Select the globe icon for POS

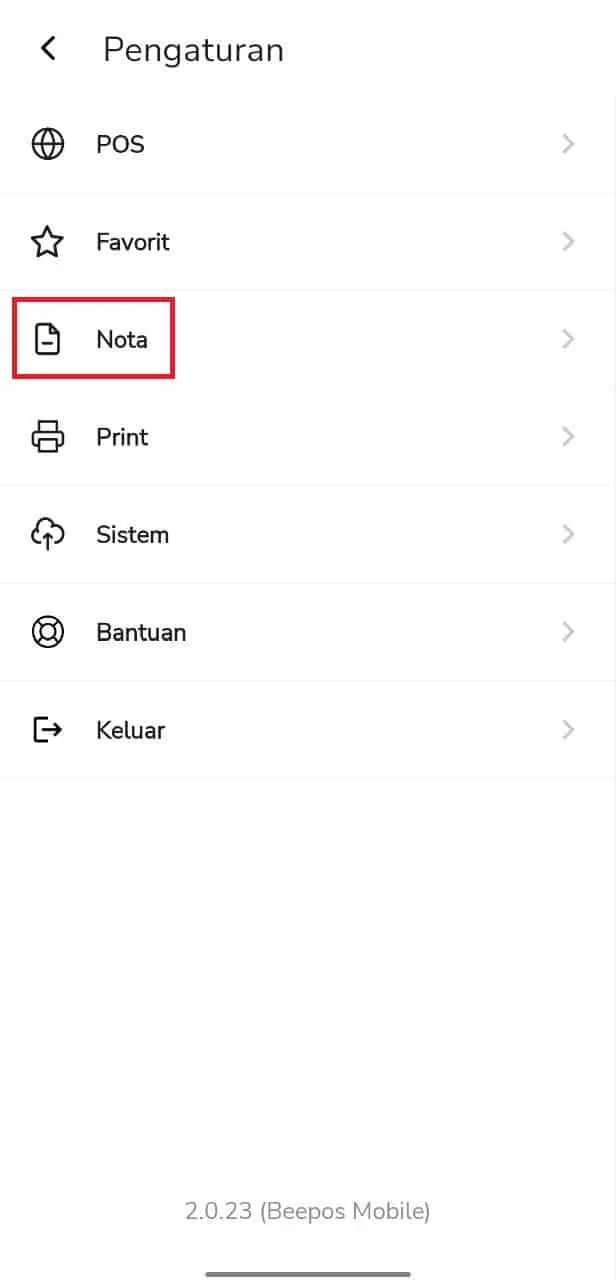(47, 144)
